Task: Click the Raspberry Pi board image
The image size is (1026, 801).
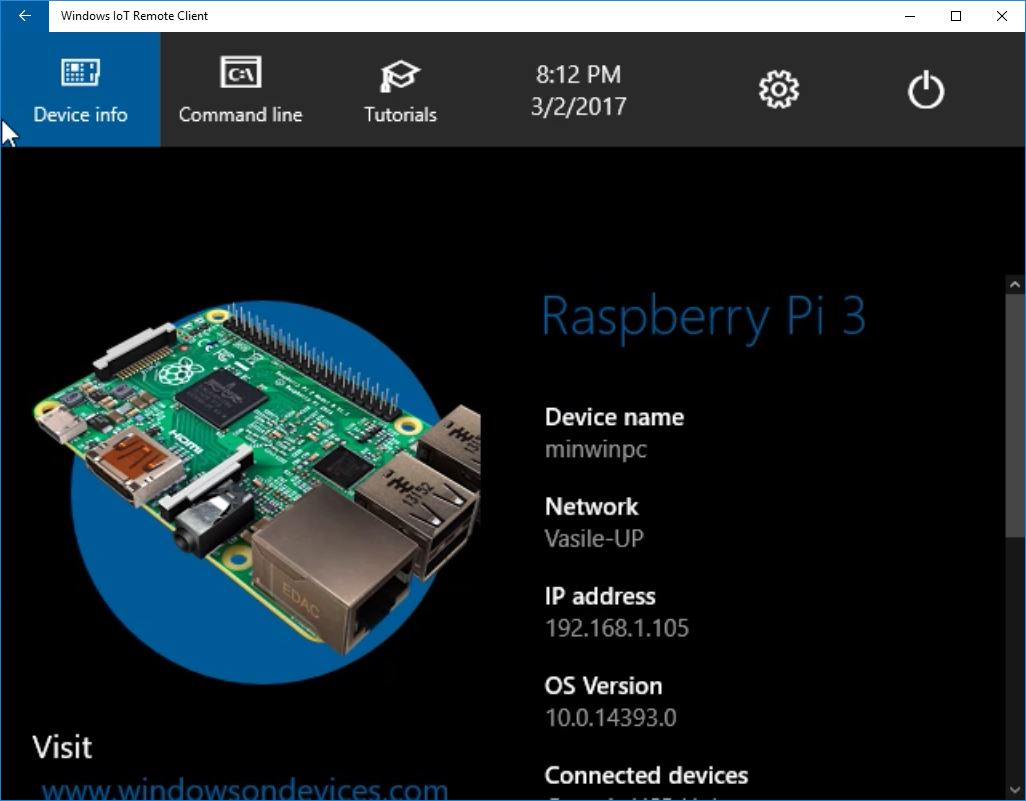Action: (x=258, y=478)
